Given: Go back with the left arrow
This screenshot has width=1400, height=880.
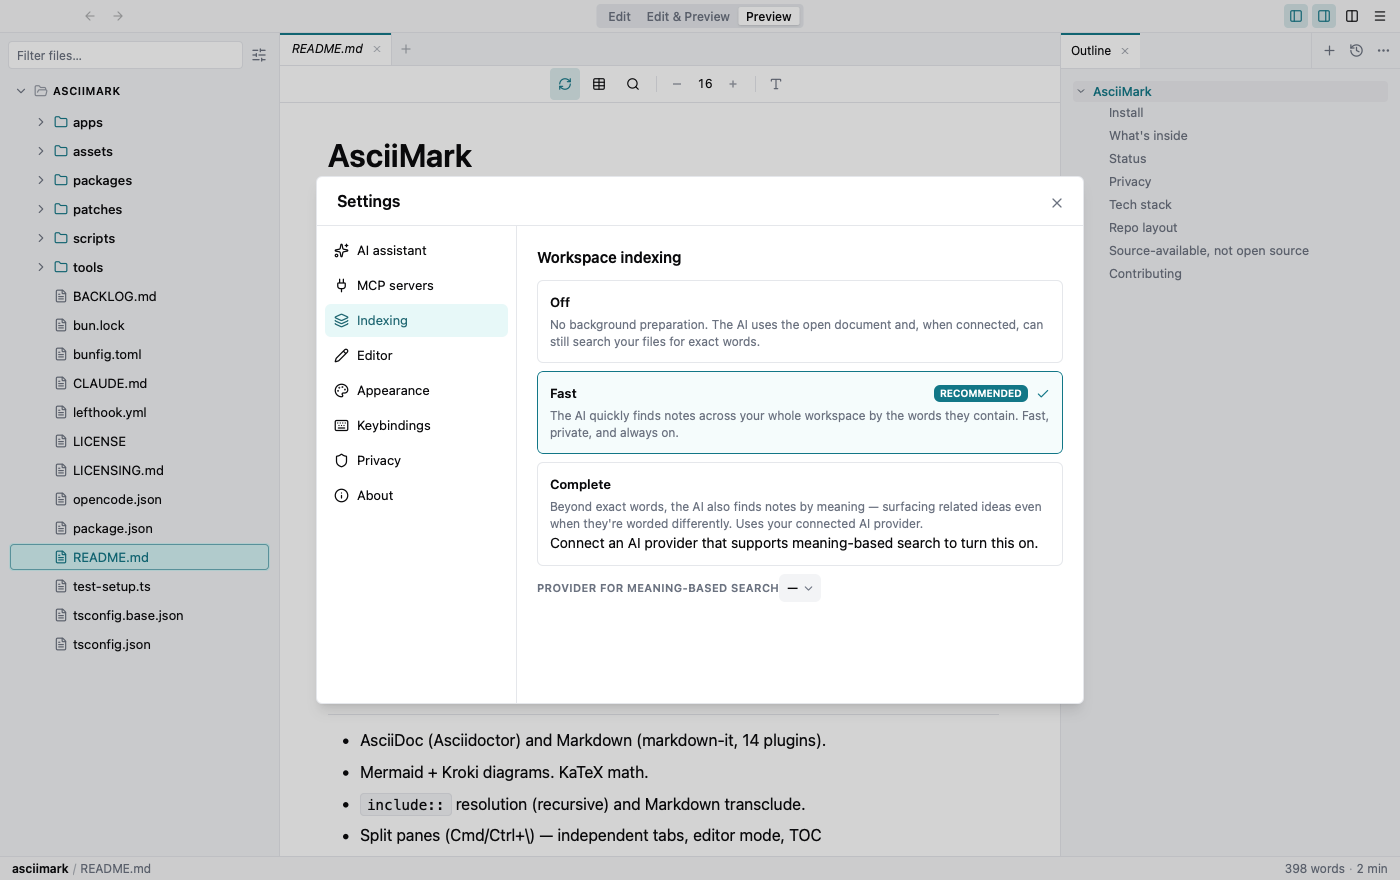Looking at the screenshot, I should [90, 16].
